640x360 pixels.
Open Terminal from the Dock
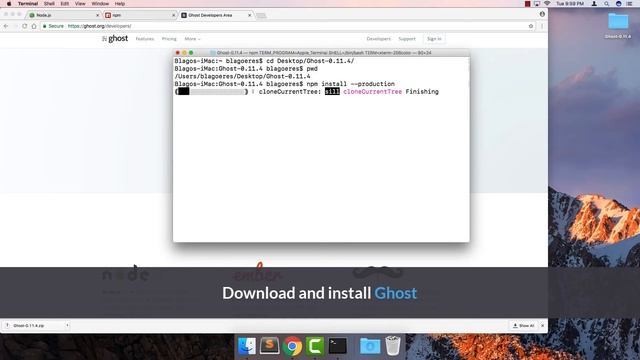(338, 346)
